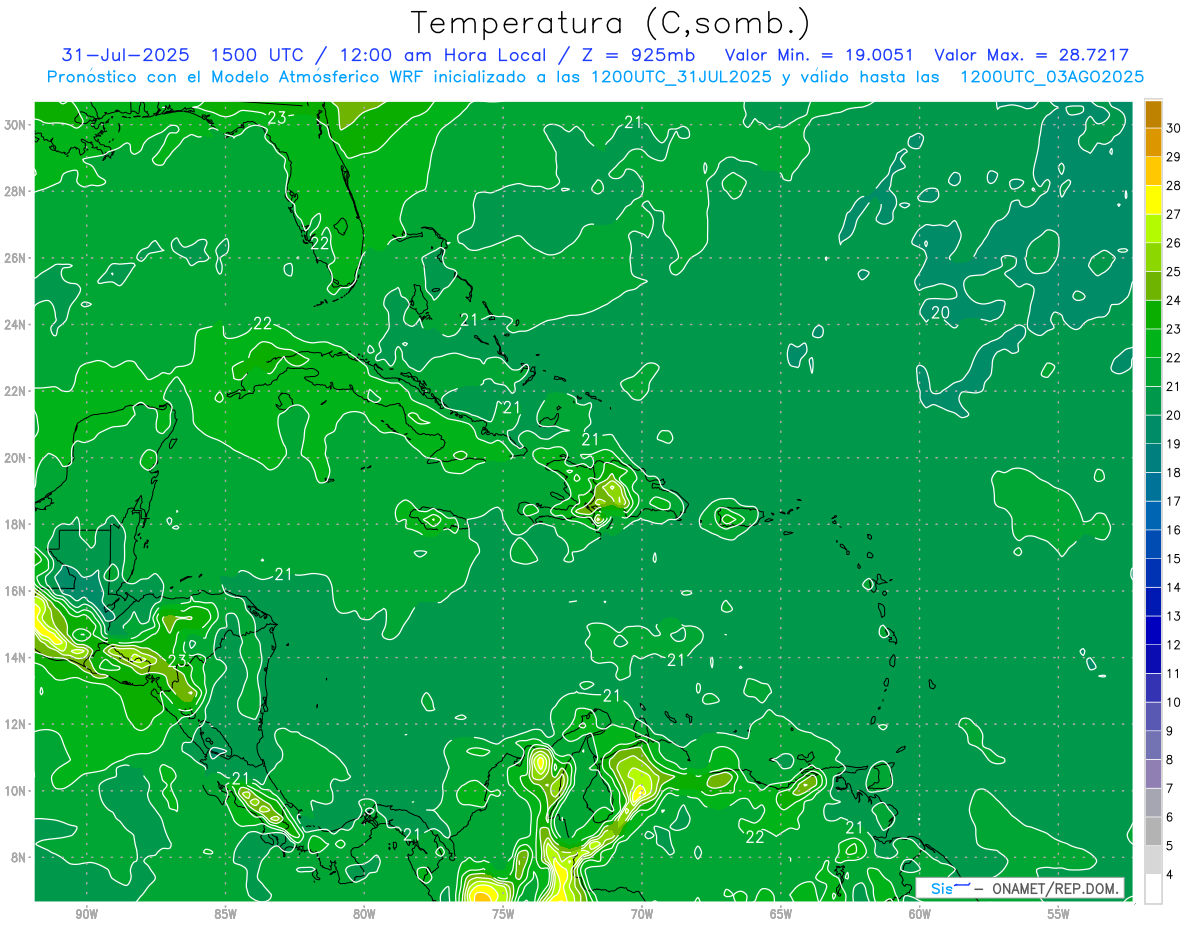Click the legend value '29'
1200x927 pixels.
click(1174, 157)
